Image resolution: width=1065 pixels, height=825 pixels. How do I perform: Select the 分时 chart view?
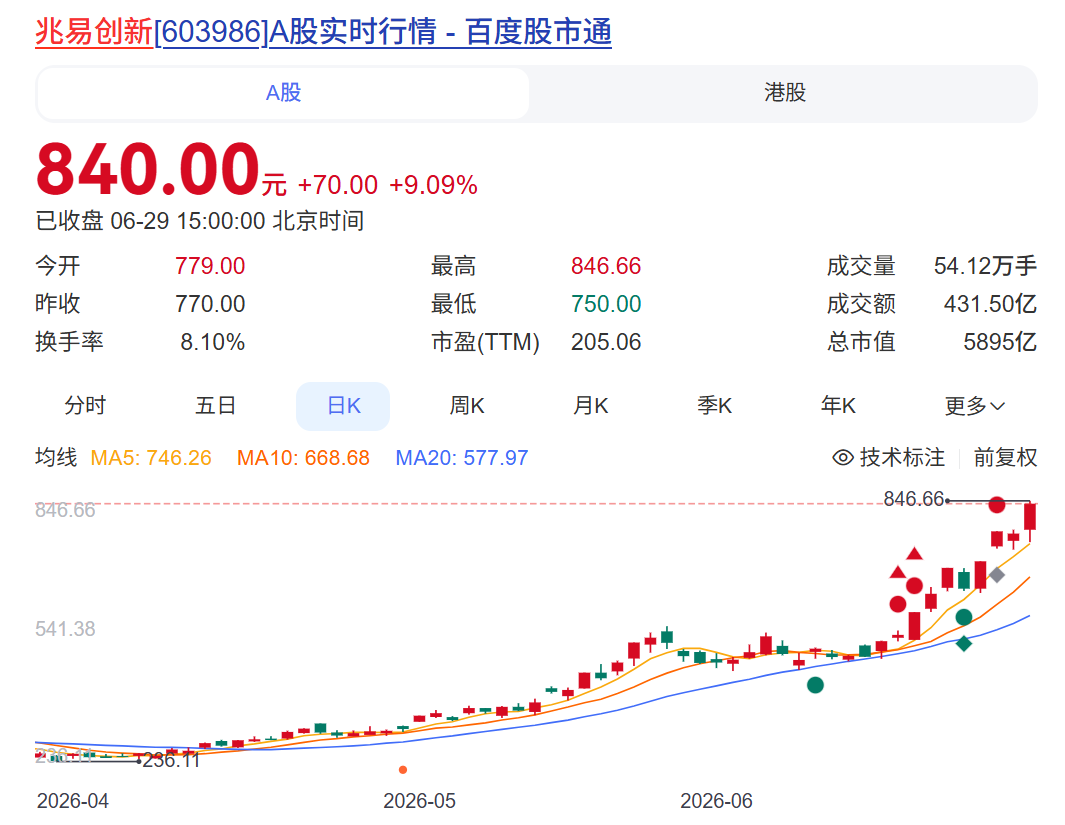[x=85, y=405]
